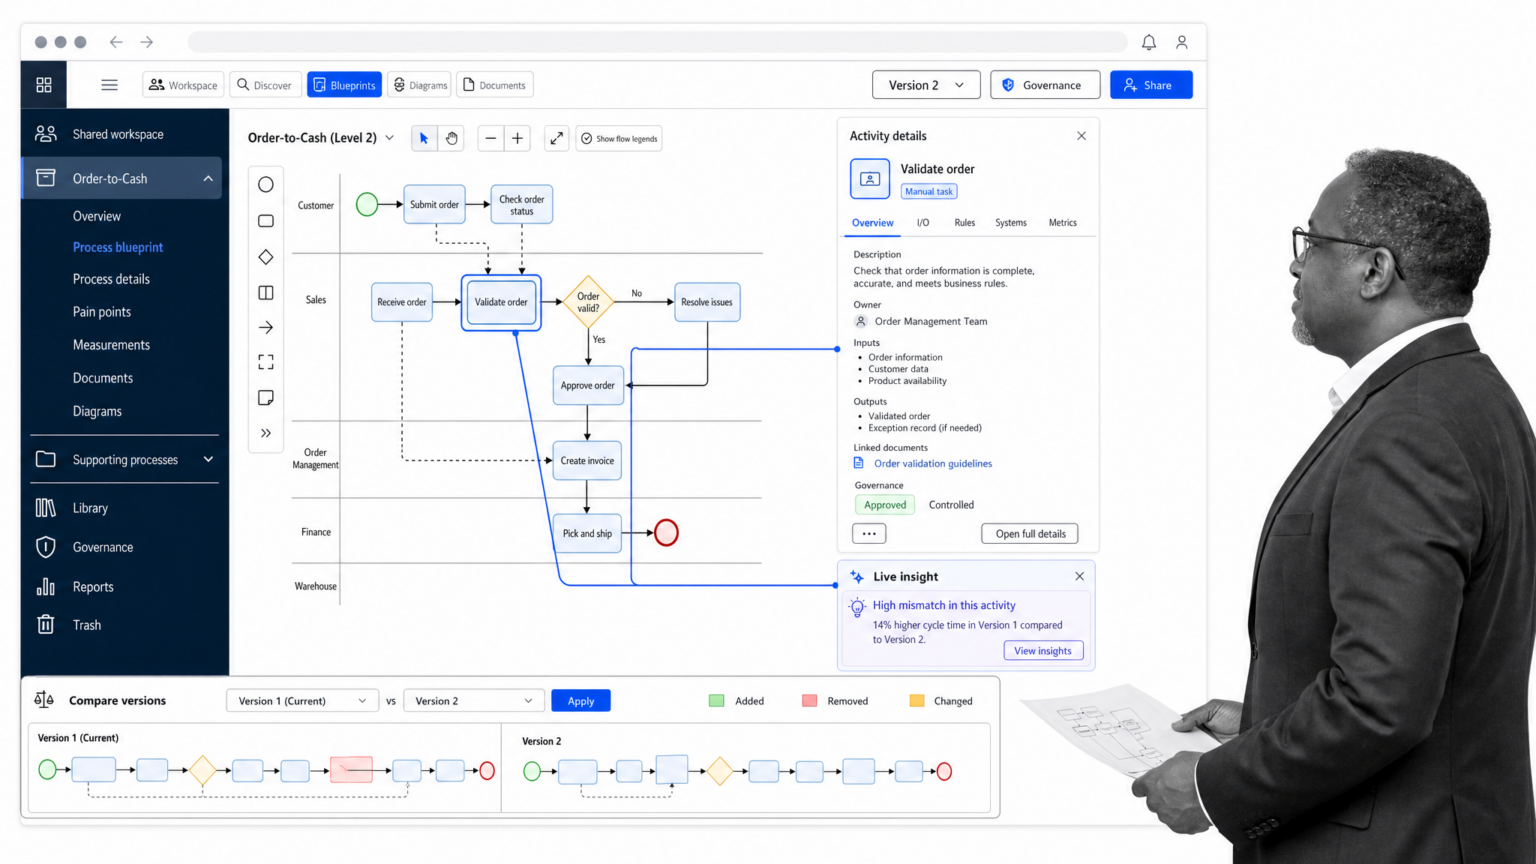Click the Open full details button
The width and height of the screenshot is (1536, 864).
coord(1030,534)
